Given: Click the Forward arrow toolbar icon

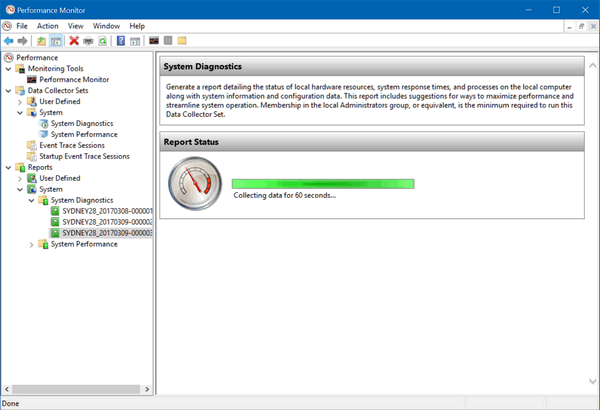Looking at the screenshot, I should point(23,41).
